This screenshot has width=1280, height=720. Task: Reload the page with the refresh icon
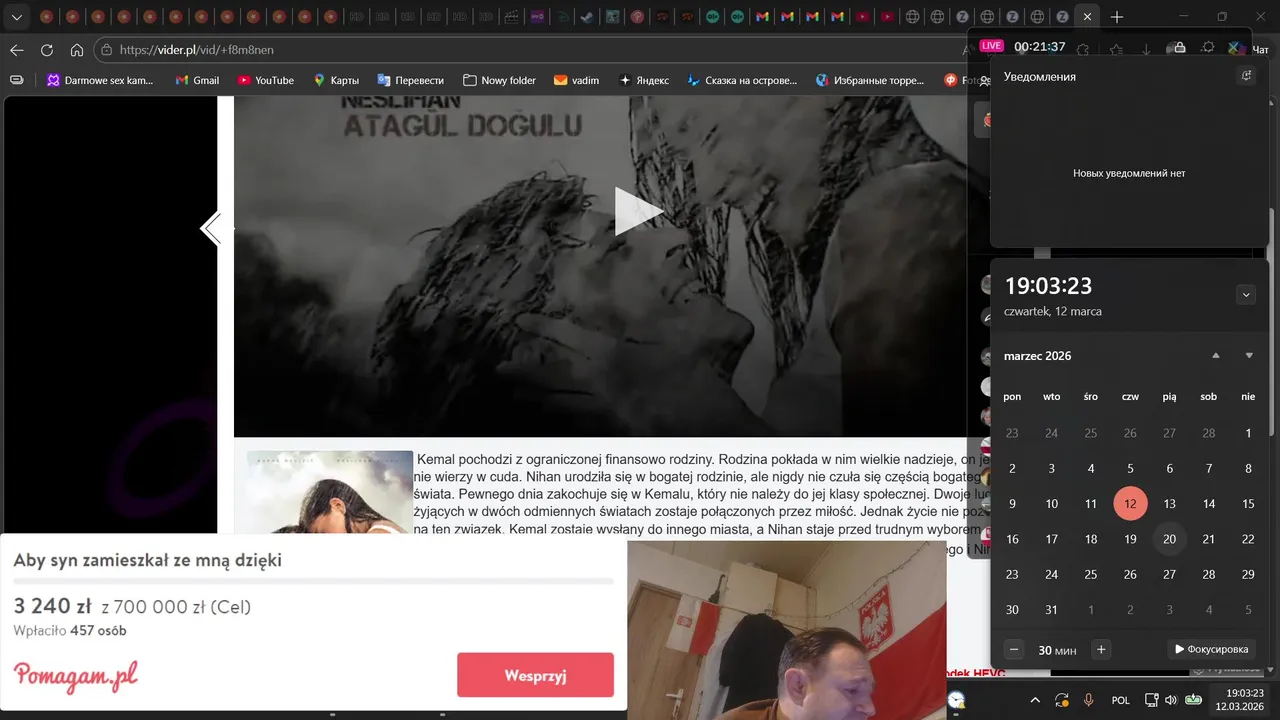[47, 50]
